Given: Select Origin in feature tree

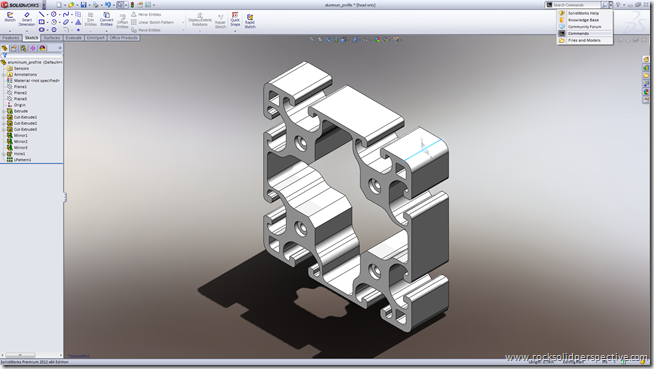Looking at the screenshot, I should pyautogui.click(x=16, y=105).
